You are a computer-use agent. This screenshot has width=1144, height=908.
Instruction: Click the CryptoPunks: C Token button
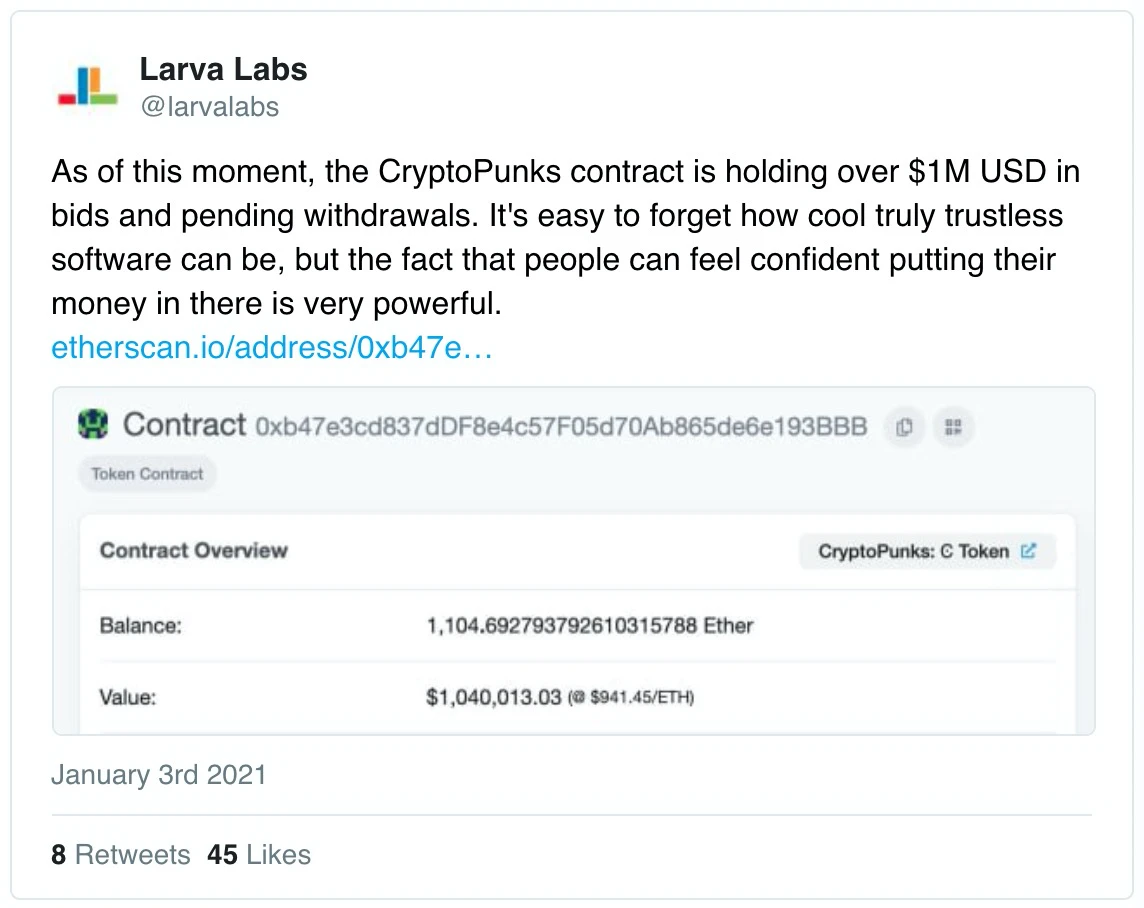[x=913, y=551]
